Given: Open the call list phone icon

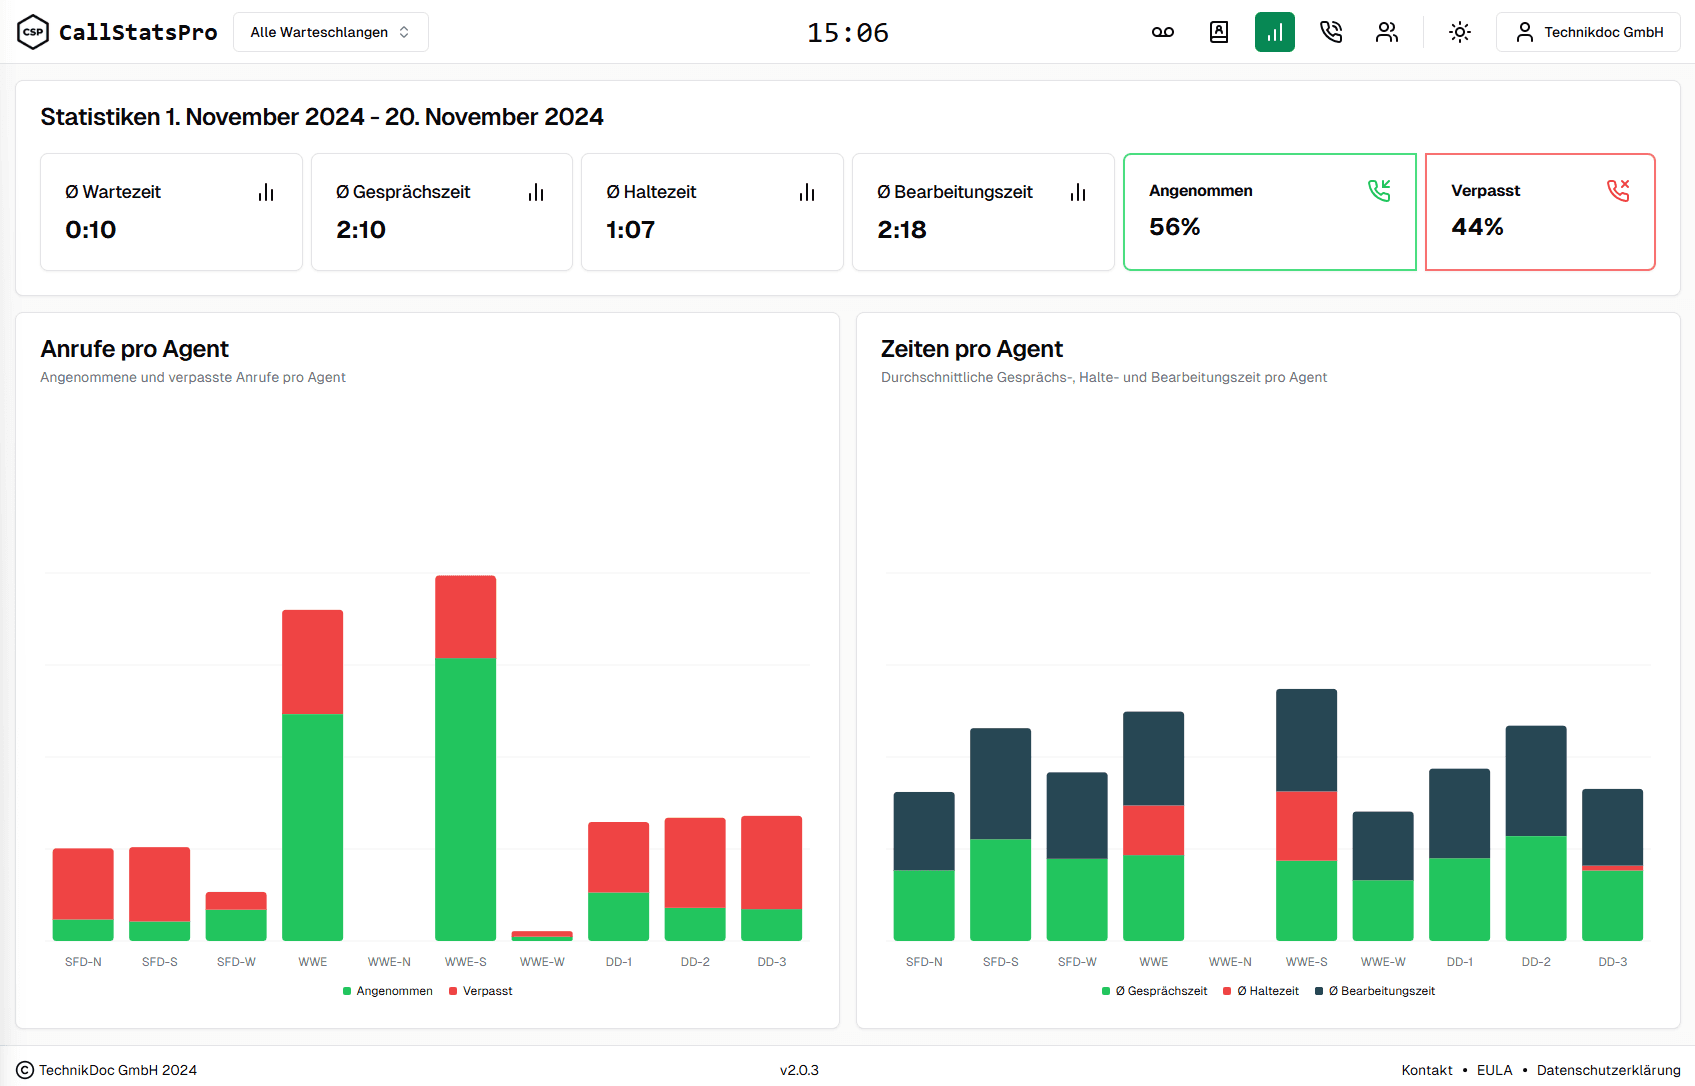Looking at the screenshot, I should [x=1331, y=32].
